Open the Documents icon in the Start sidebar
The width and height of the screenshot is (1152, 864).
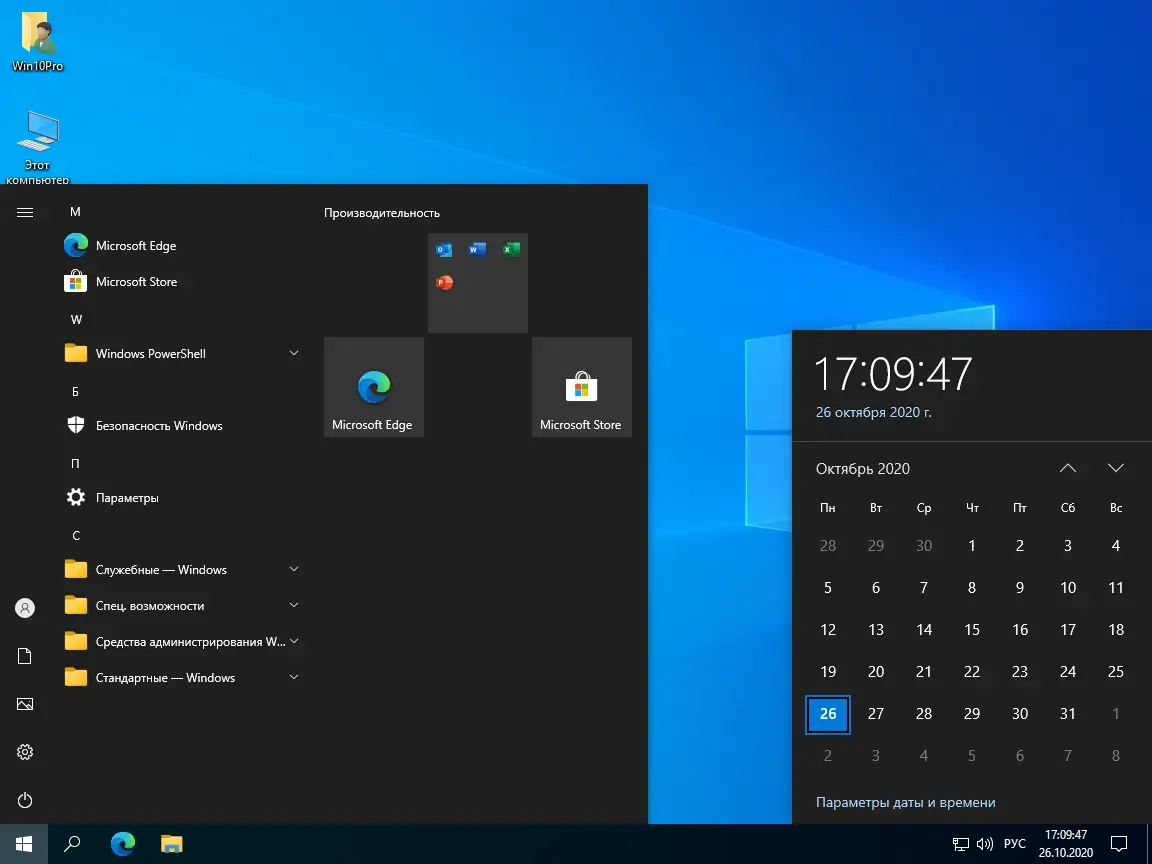point(24,655)
